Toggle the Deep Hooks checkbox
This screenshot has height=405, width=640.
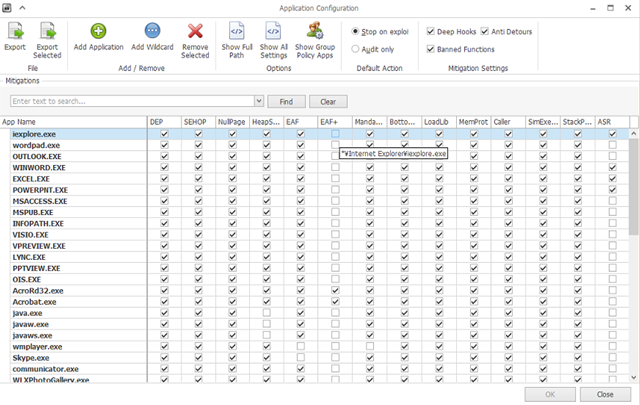coord(431,31)
